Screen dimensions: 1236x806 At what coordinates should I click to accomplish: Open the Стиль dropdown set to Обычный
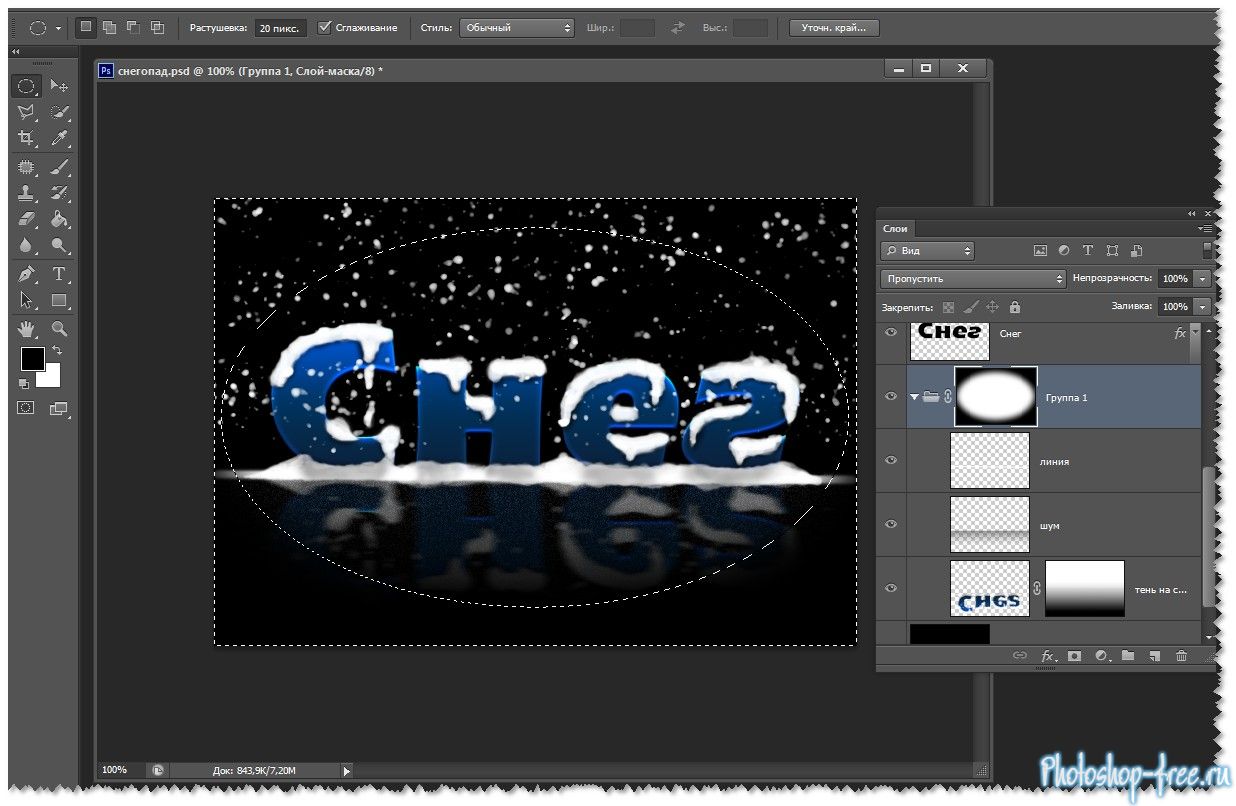tap(517, 28)
